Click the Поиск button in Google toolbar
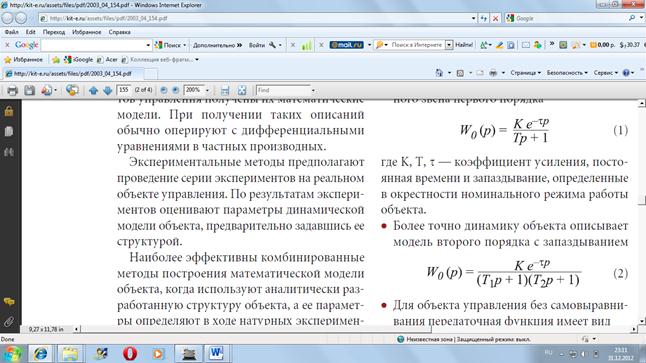646x363 pixels. (x=170, y=45)
